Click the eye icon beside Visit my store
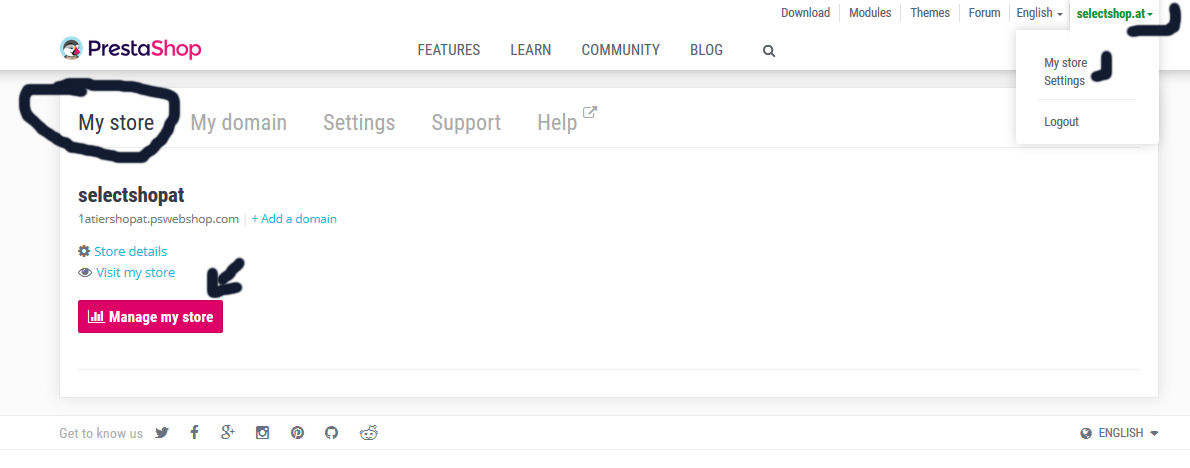The image size is (1190, 468). (x=85, y=272)
